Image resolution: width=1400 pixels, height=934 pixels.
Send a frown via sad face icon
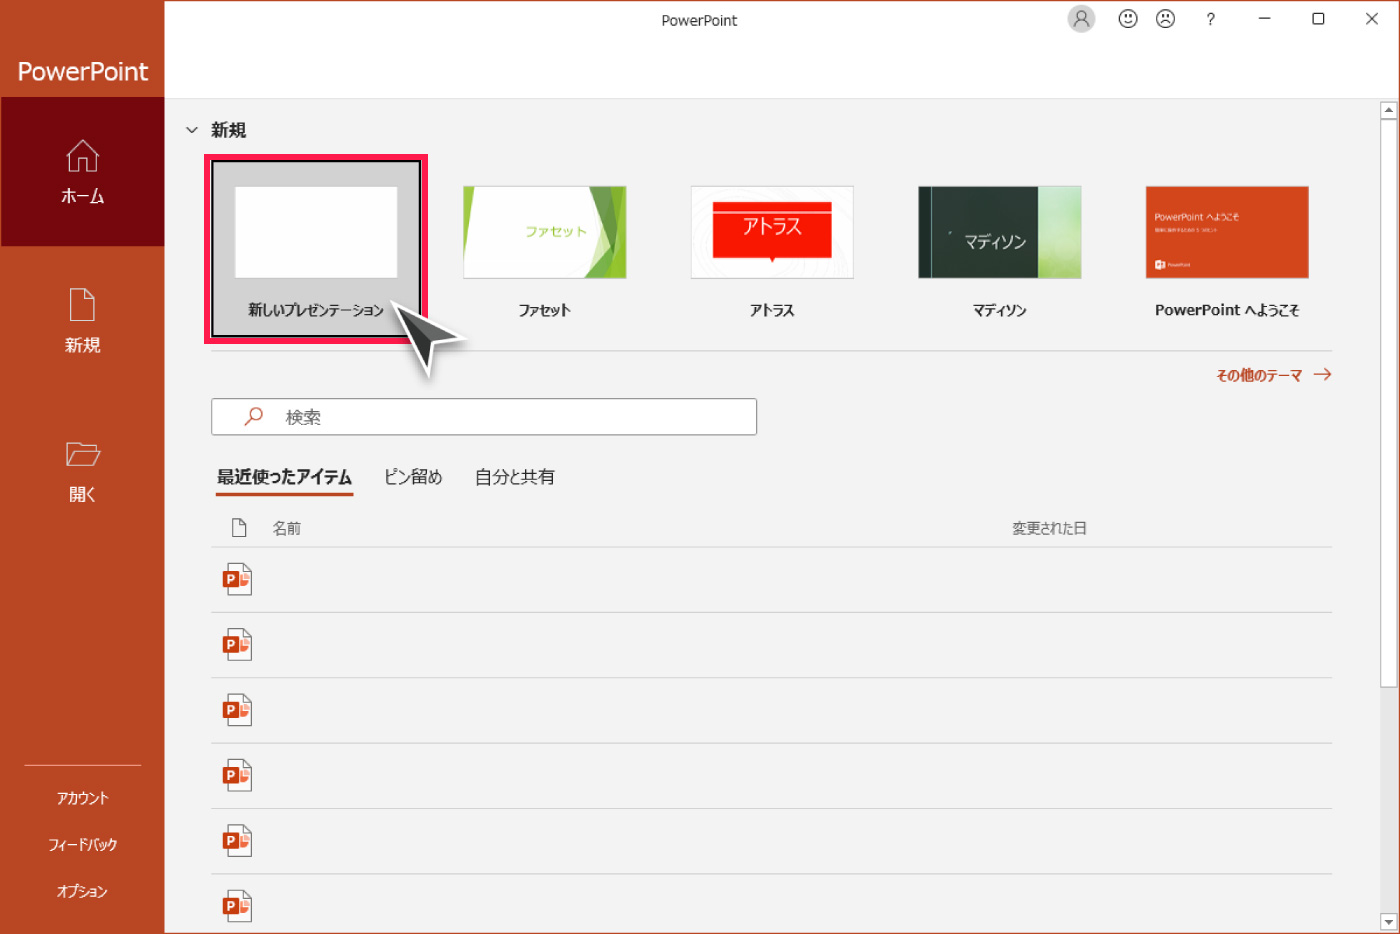[x=1165, y=19]
